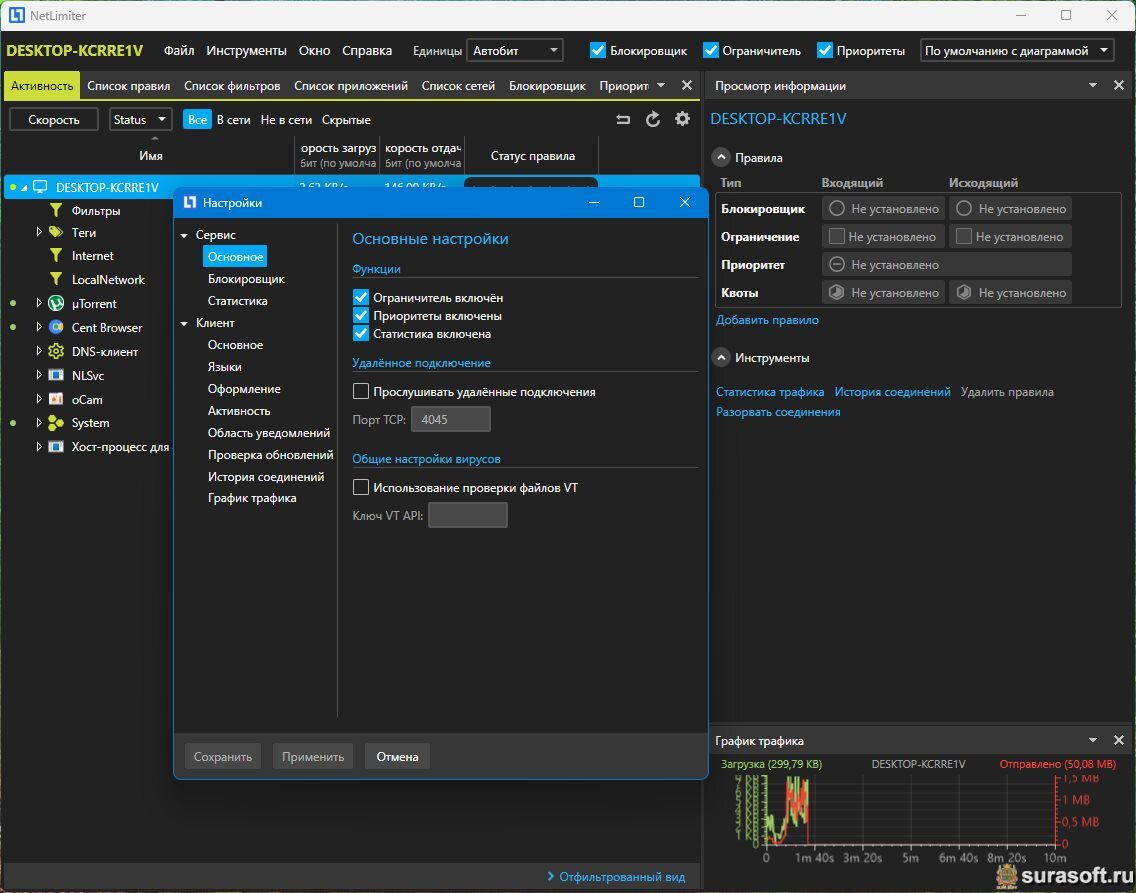Image resolution: width=1136 pixels, height=893 pixels.
Task: Click the NLSvc process icon
Action: pyautogui.click(x=56, y=375)
